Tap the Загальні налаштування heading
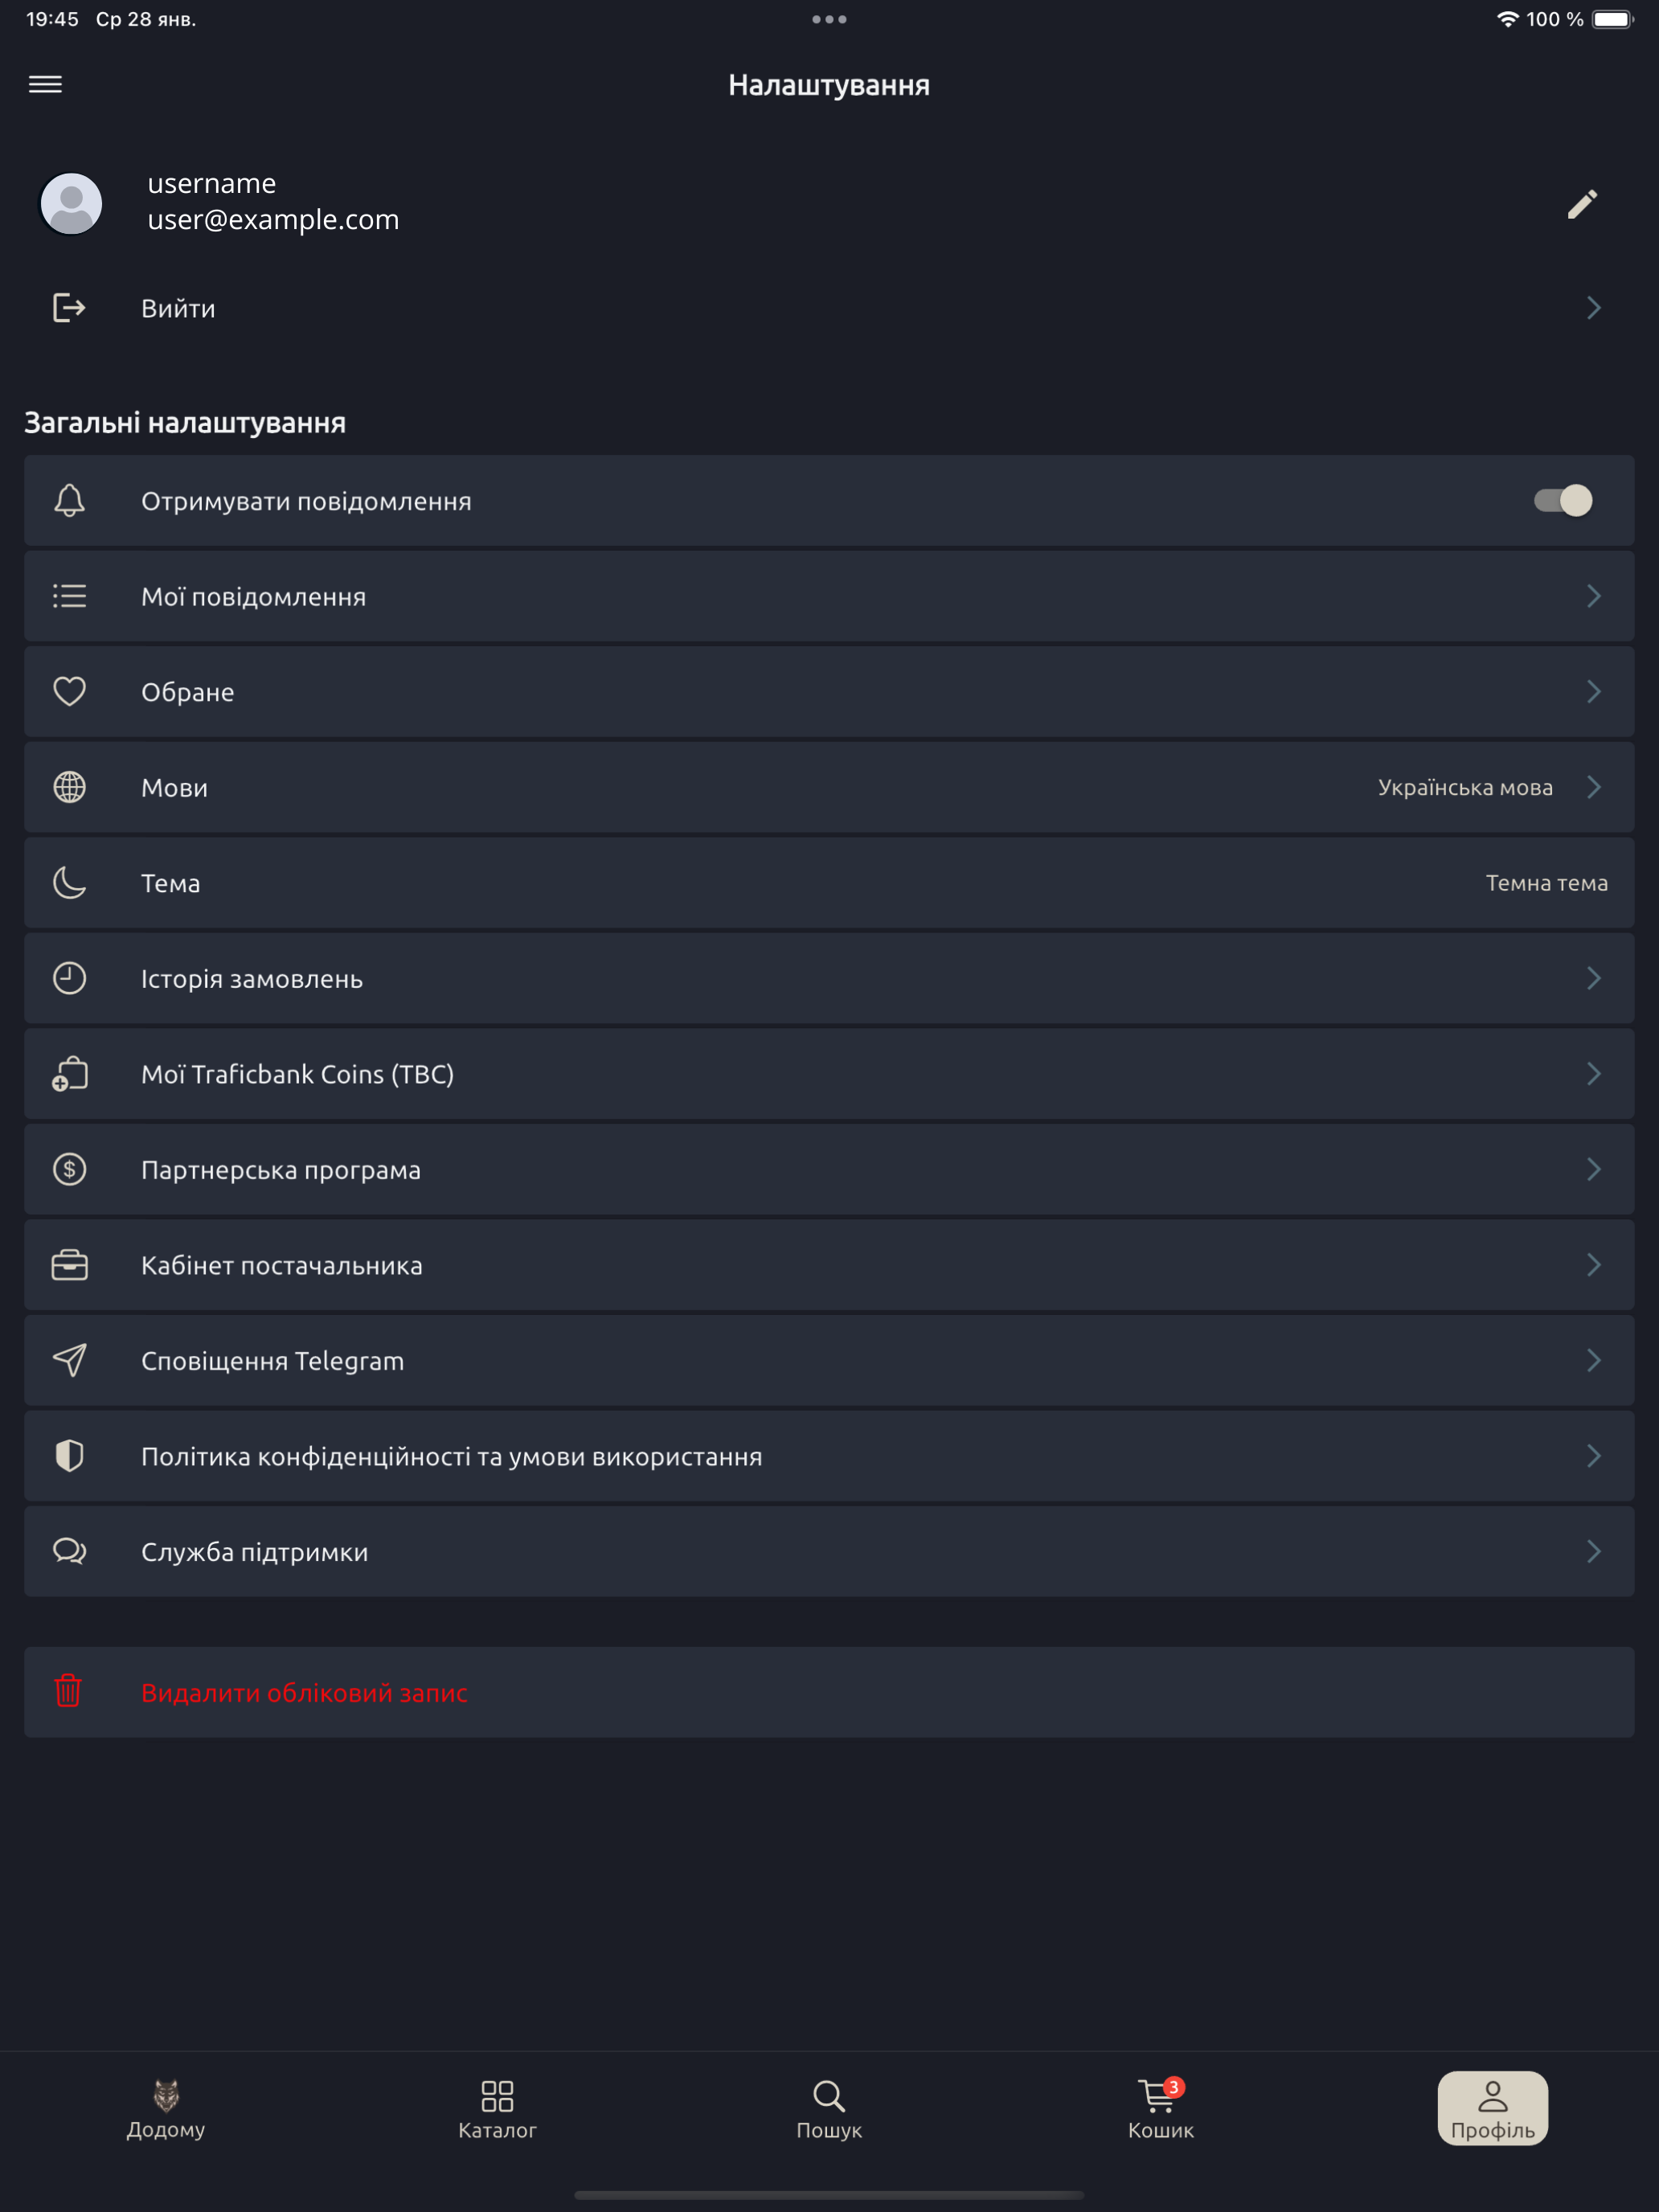 click(185, 423)
